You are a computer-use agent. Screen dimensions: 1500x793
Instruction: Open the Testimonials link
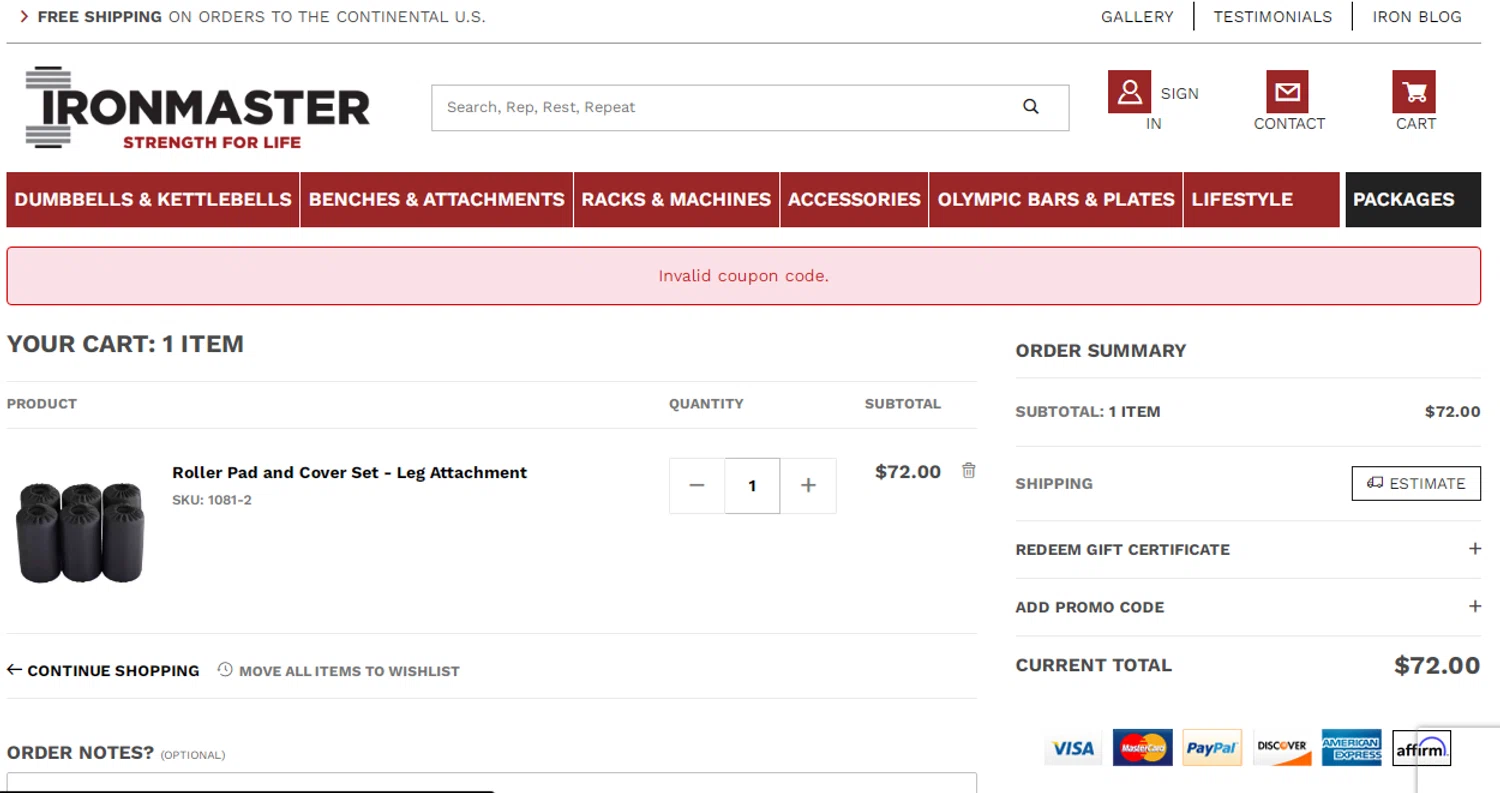[x=1273, y=17]
